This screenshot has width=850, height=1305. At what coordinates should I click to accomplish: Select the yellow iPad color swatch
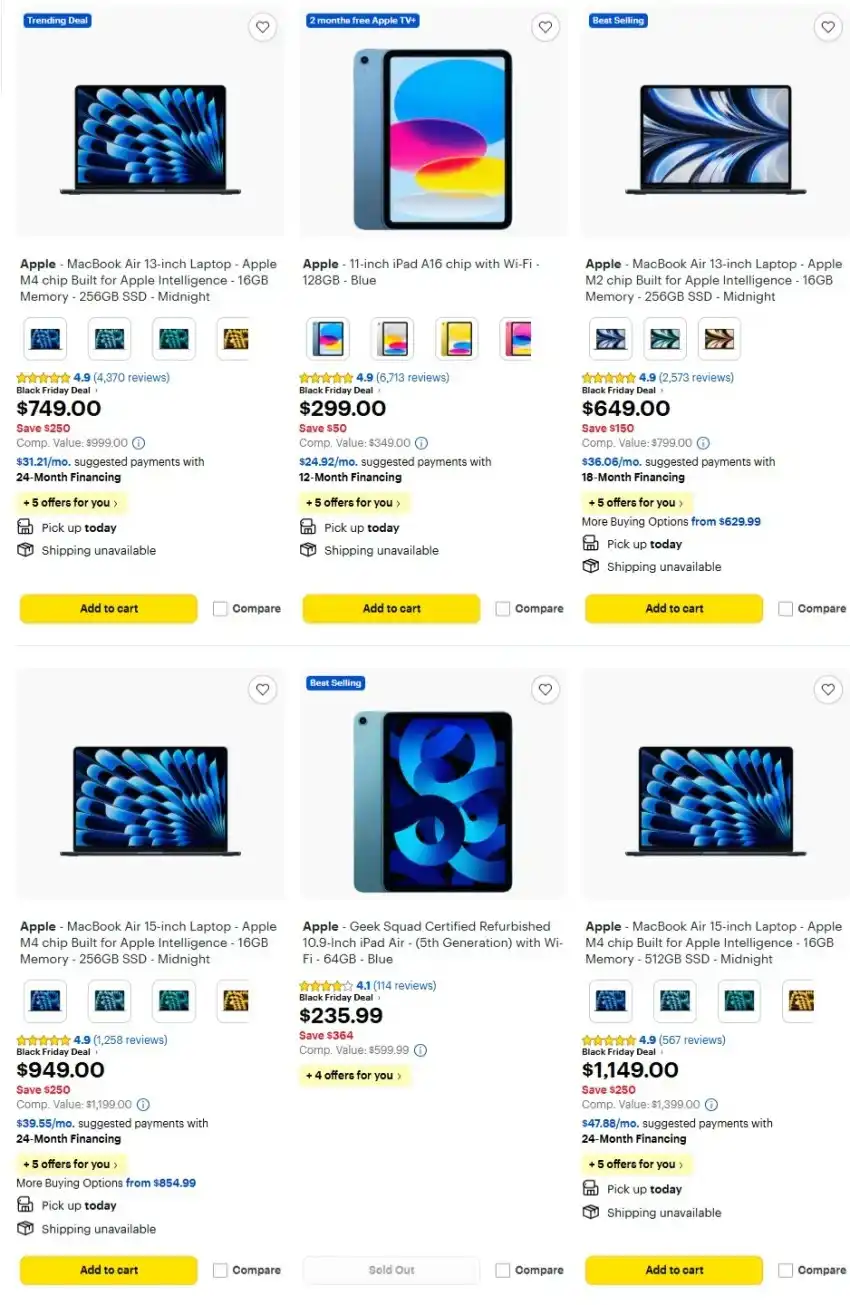pyautogui.click(x=457, y=339)
